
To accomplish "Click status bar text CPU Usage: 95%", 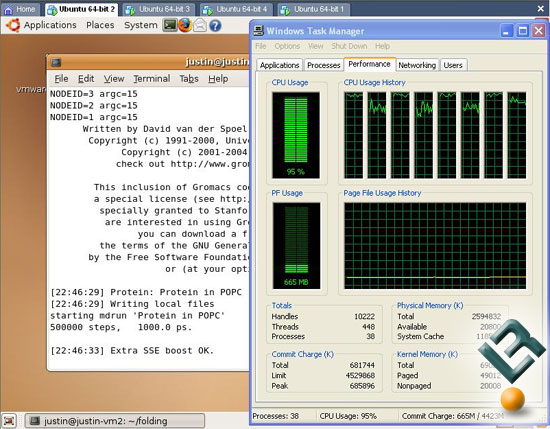I will coord(348,416).
